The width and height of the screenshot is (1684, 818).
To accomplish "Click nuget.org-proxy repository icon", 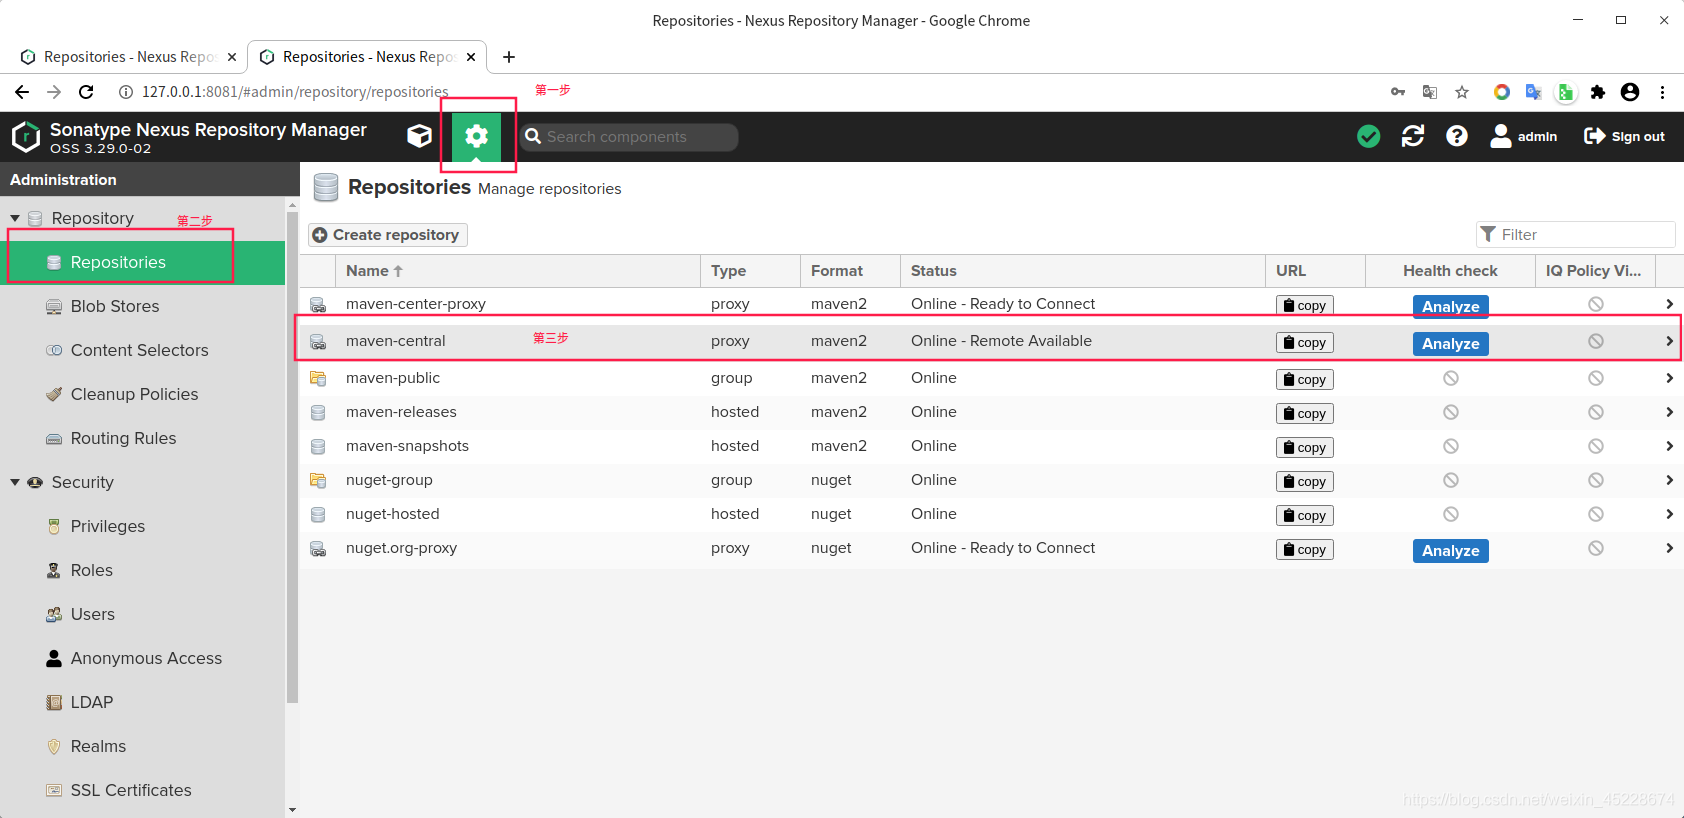I will 318,548.
